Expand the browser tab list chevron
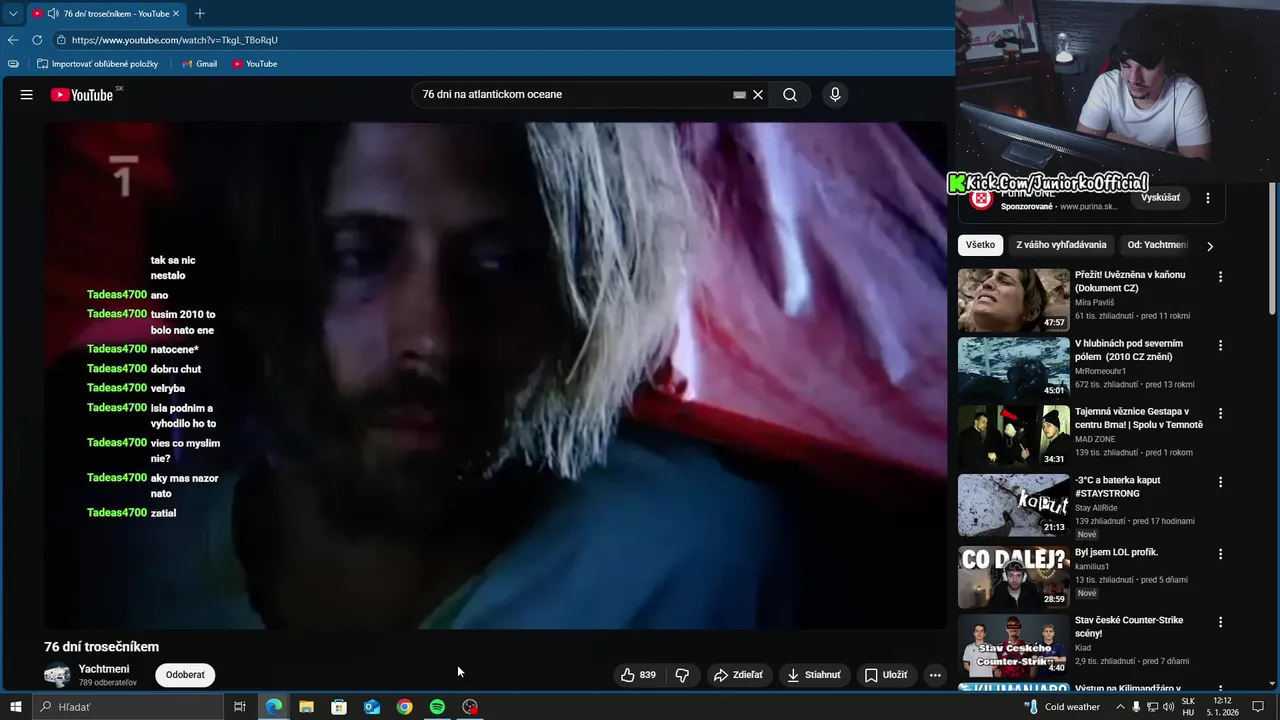This screenshot has height=720, width=1280. (13, 14)
